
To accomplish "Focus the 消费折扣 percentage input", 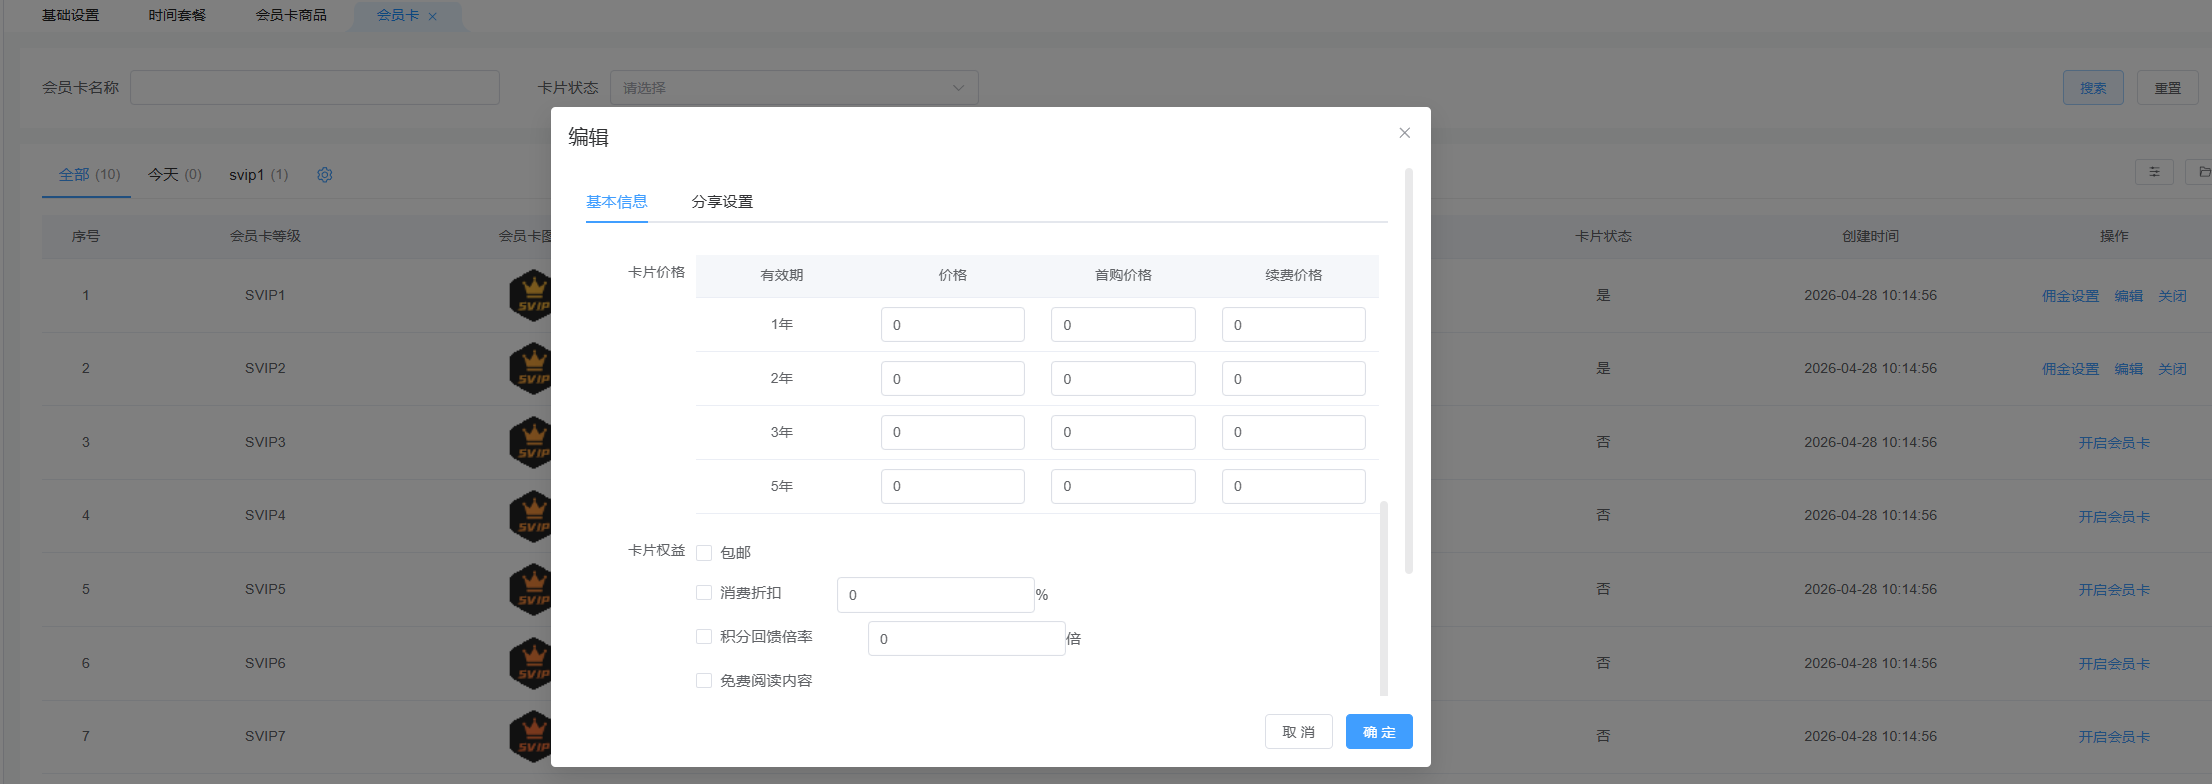I will tap(936, 595).
